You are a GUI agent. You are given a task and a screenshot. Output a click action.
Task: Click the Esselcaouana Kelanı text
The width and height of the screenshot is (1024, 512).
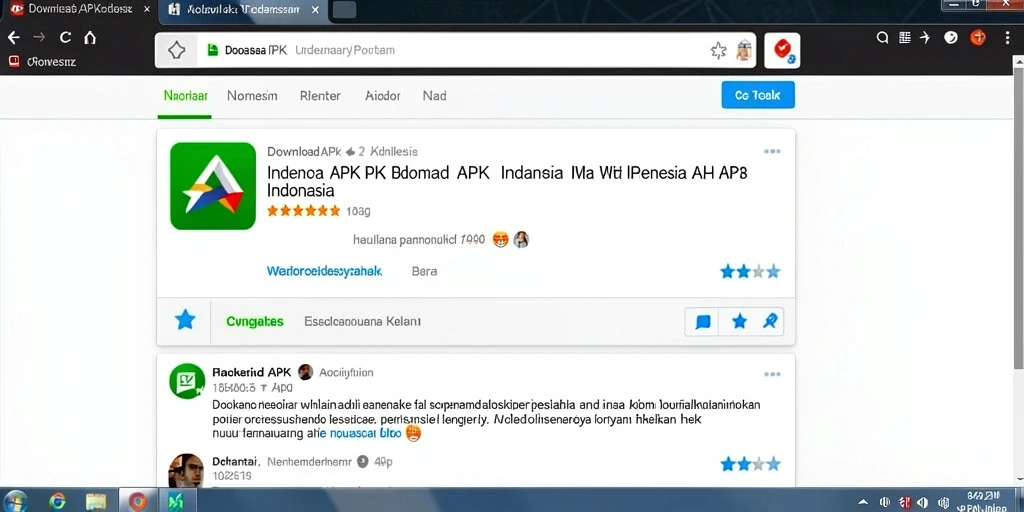coord(362,321)
